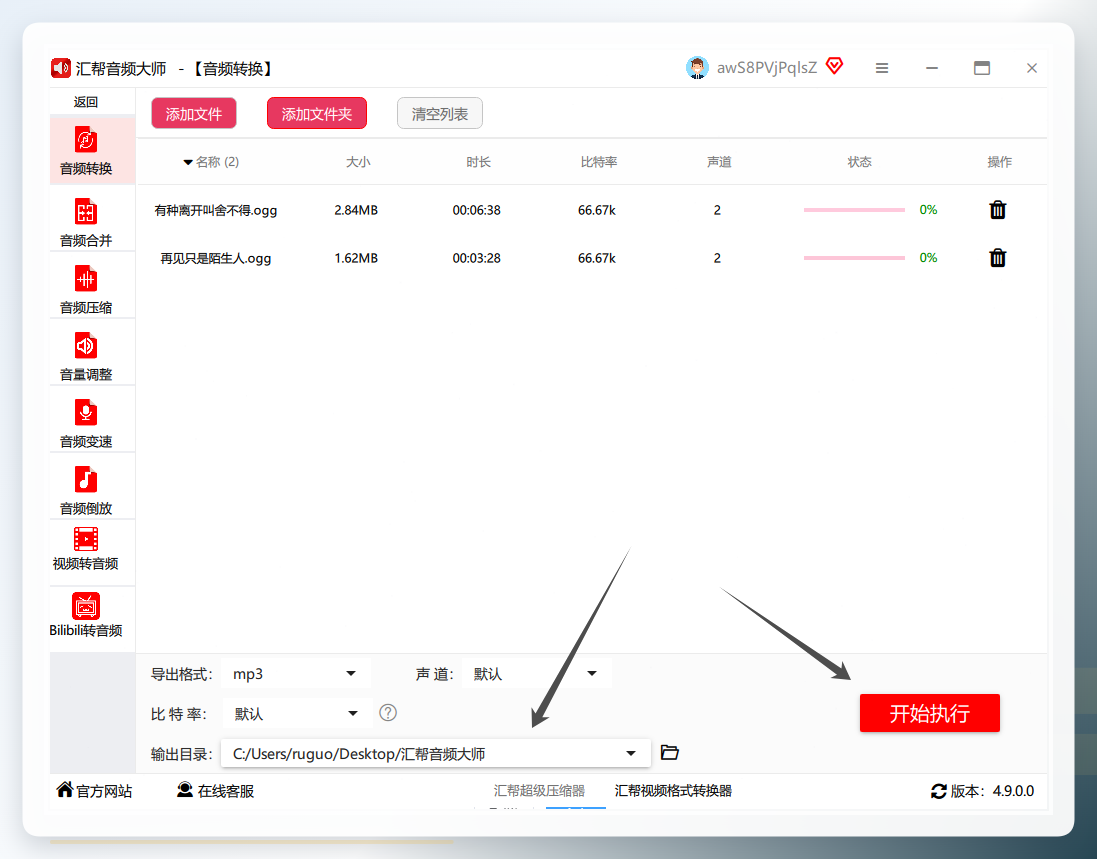
Task: Expand the 导出格式 mp3 dropdown
Action: tap(296, 674)
